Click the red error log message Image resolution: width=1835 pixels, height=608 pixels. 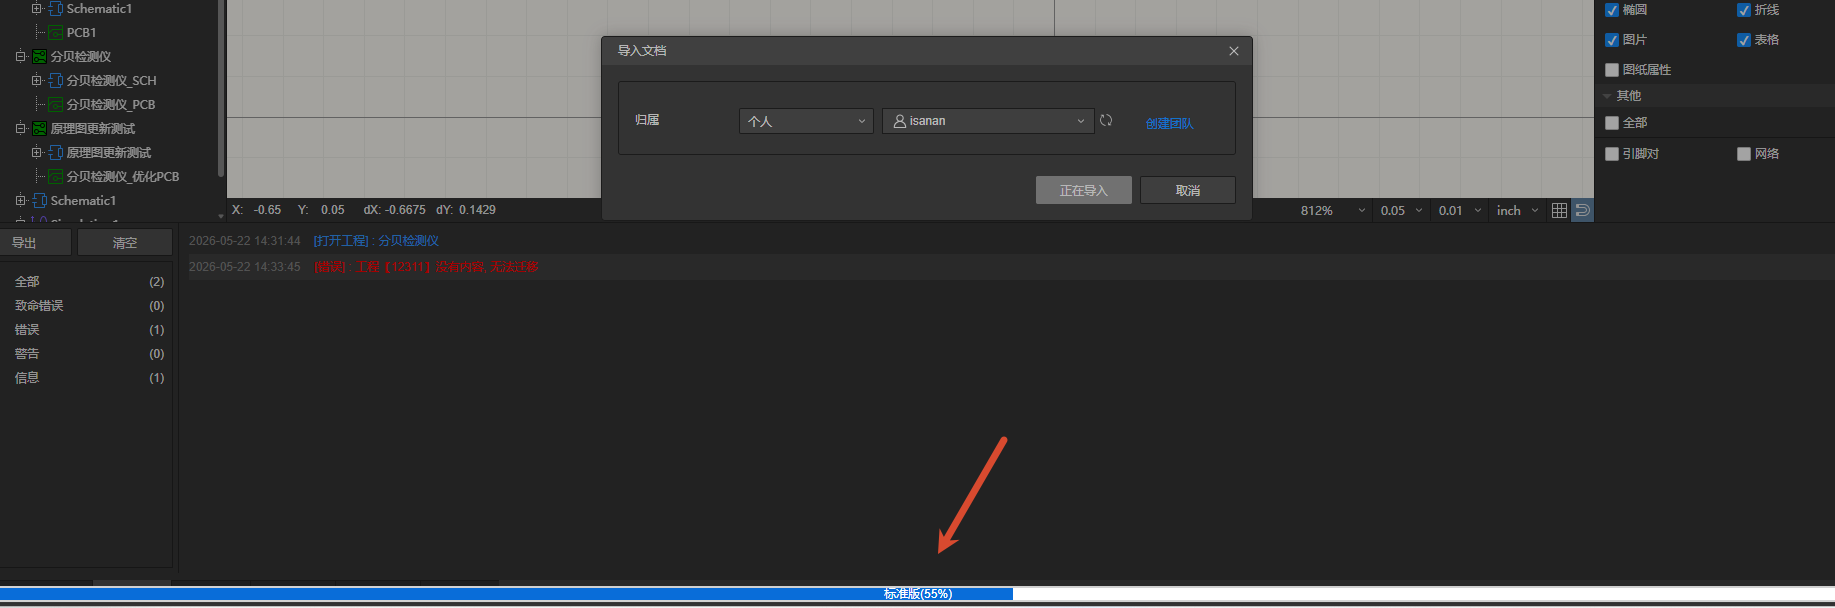click(x=426, y=267)
